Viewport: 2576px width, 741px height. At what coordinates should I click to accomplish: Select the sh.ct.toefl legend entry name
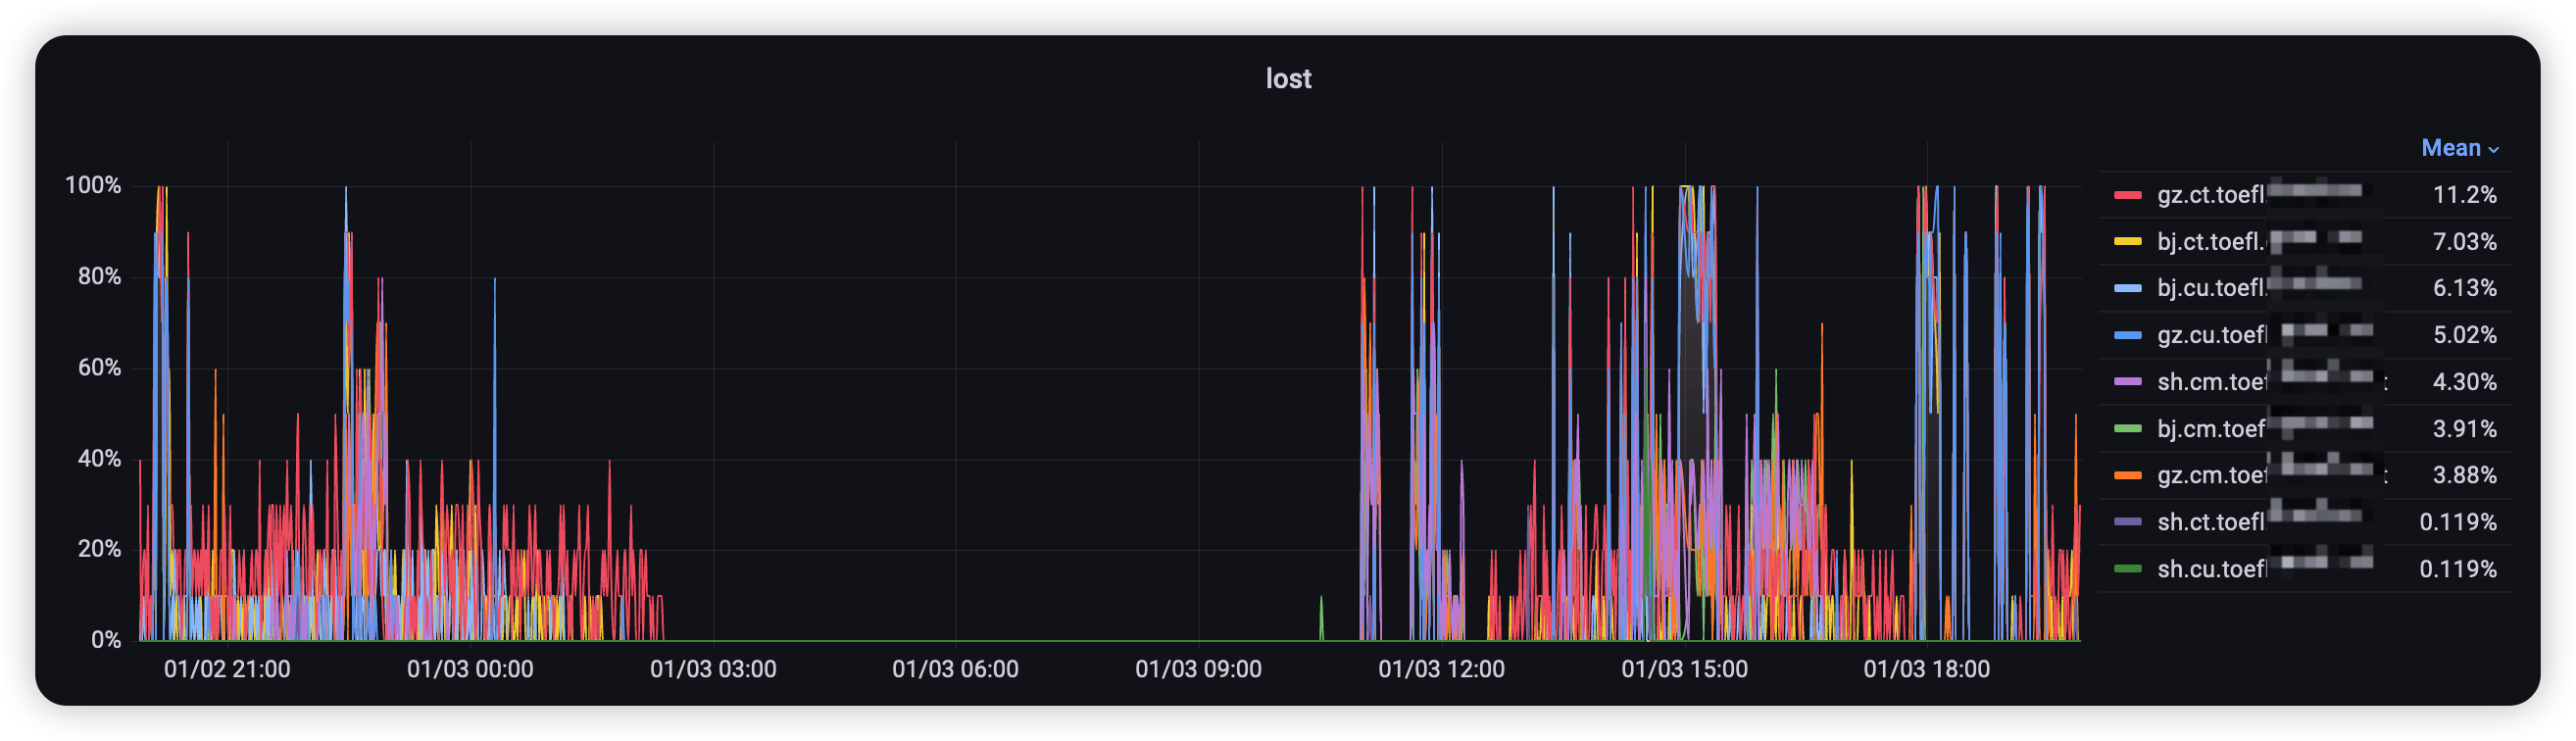coord(2210,522)
